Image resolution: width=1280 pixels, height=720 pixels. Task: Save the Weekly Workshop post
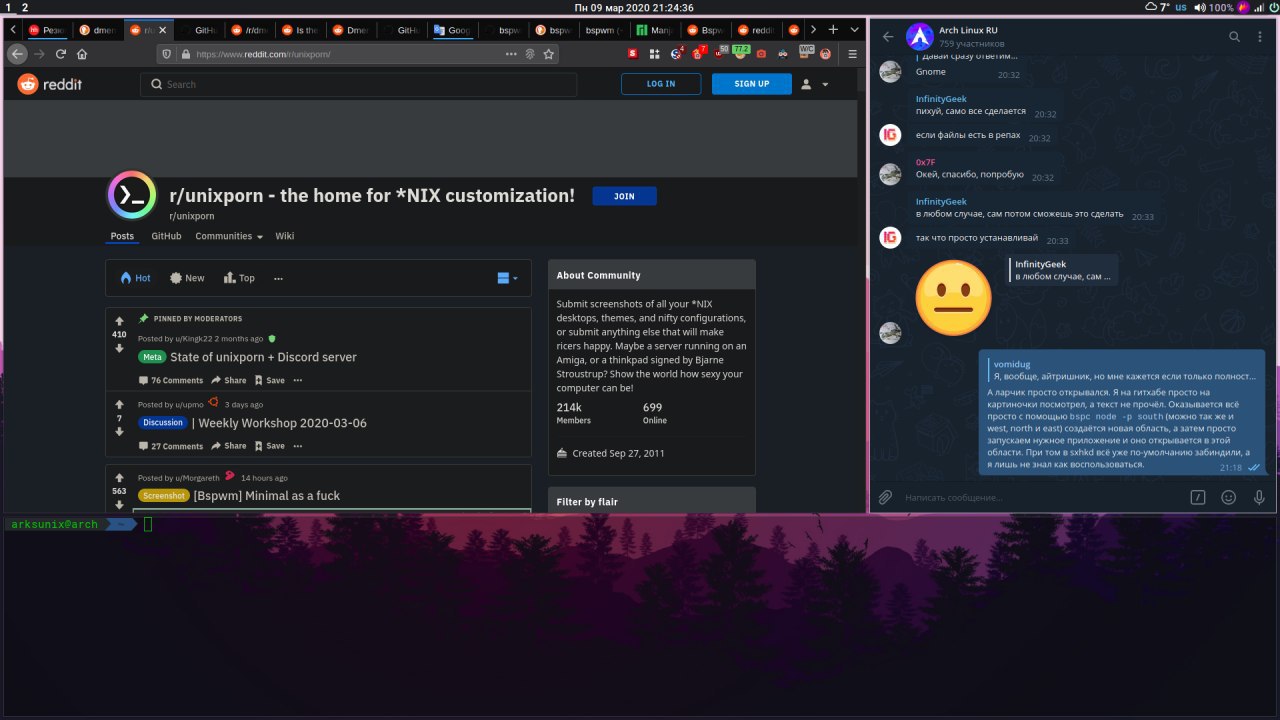click(270, 446)
